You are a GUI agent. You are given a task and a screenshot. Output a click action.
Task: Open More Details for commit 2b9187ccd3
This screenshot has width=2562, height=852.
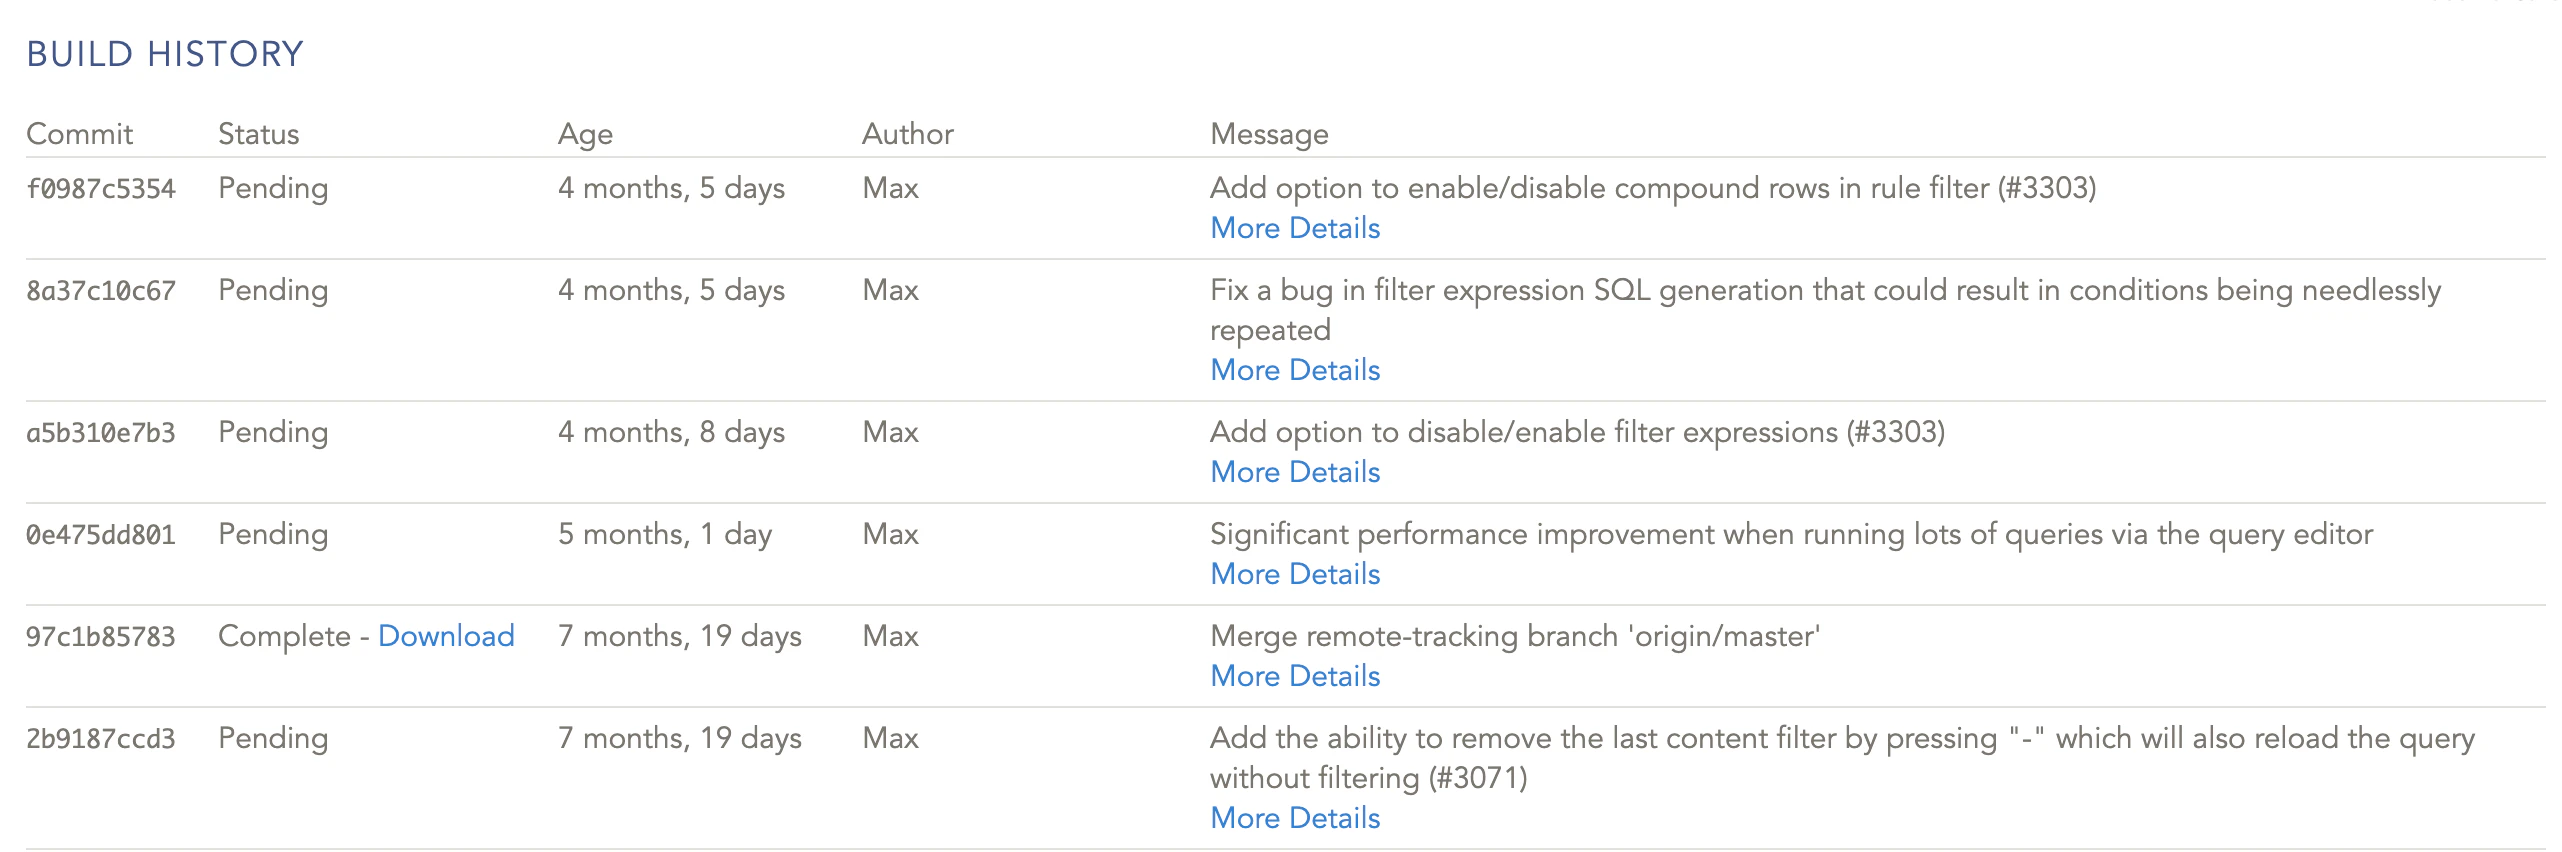1294,818
